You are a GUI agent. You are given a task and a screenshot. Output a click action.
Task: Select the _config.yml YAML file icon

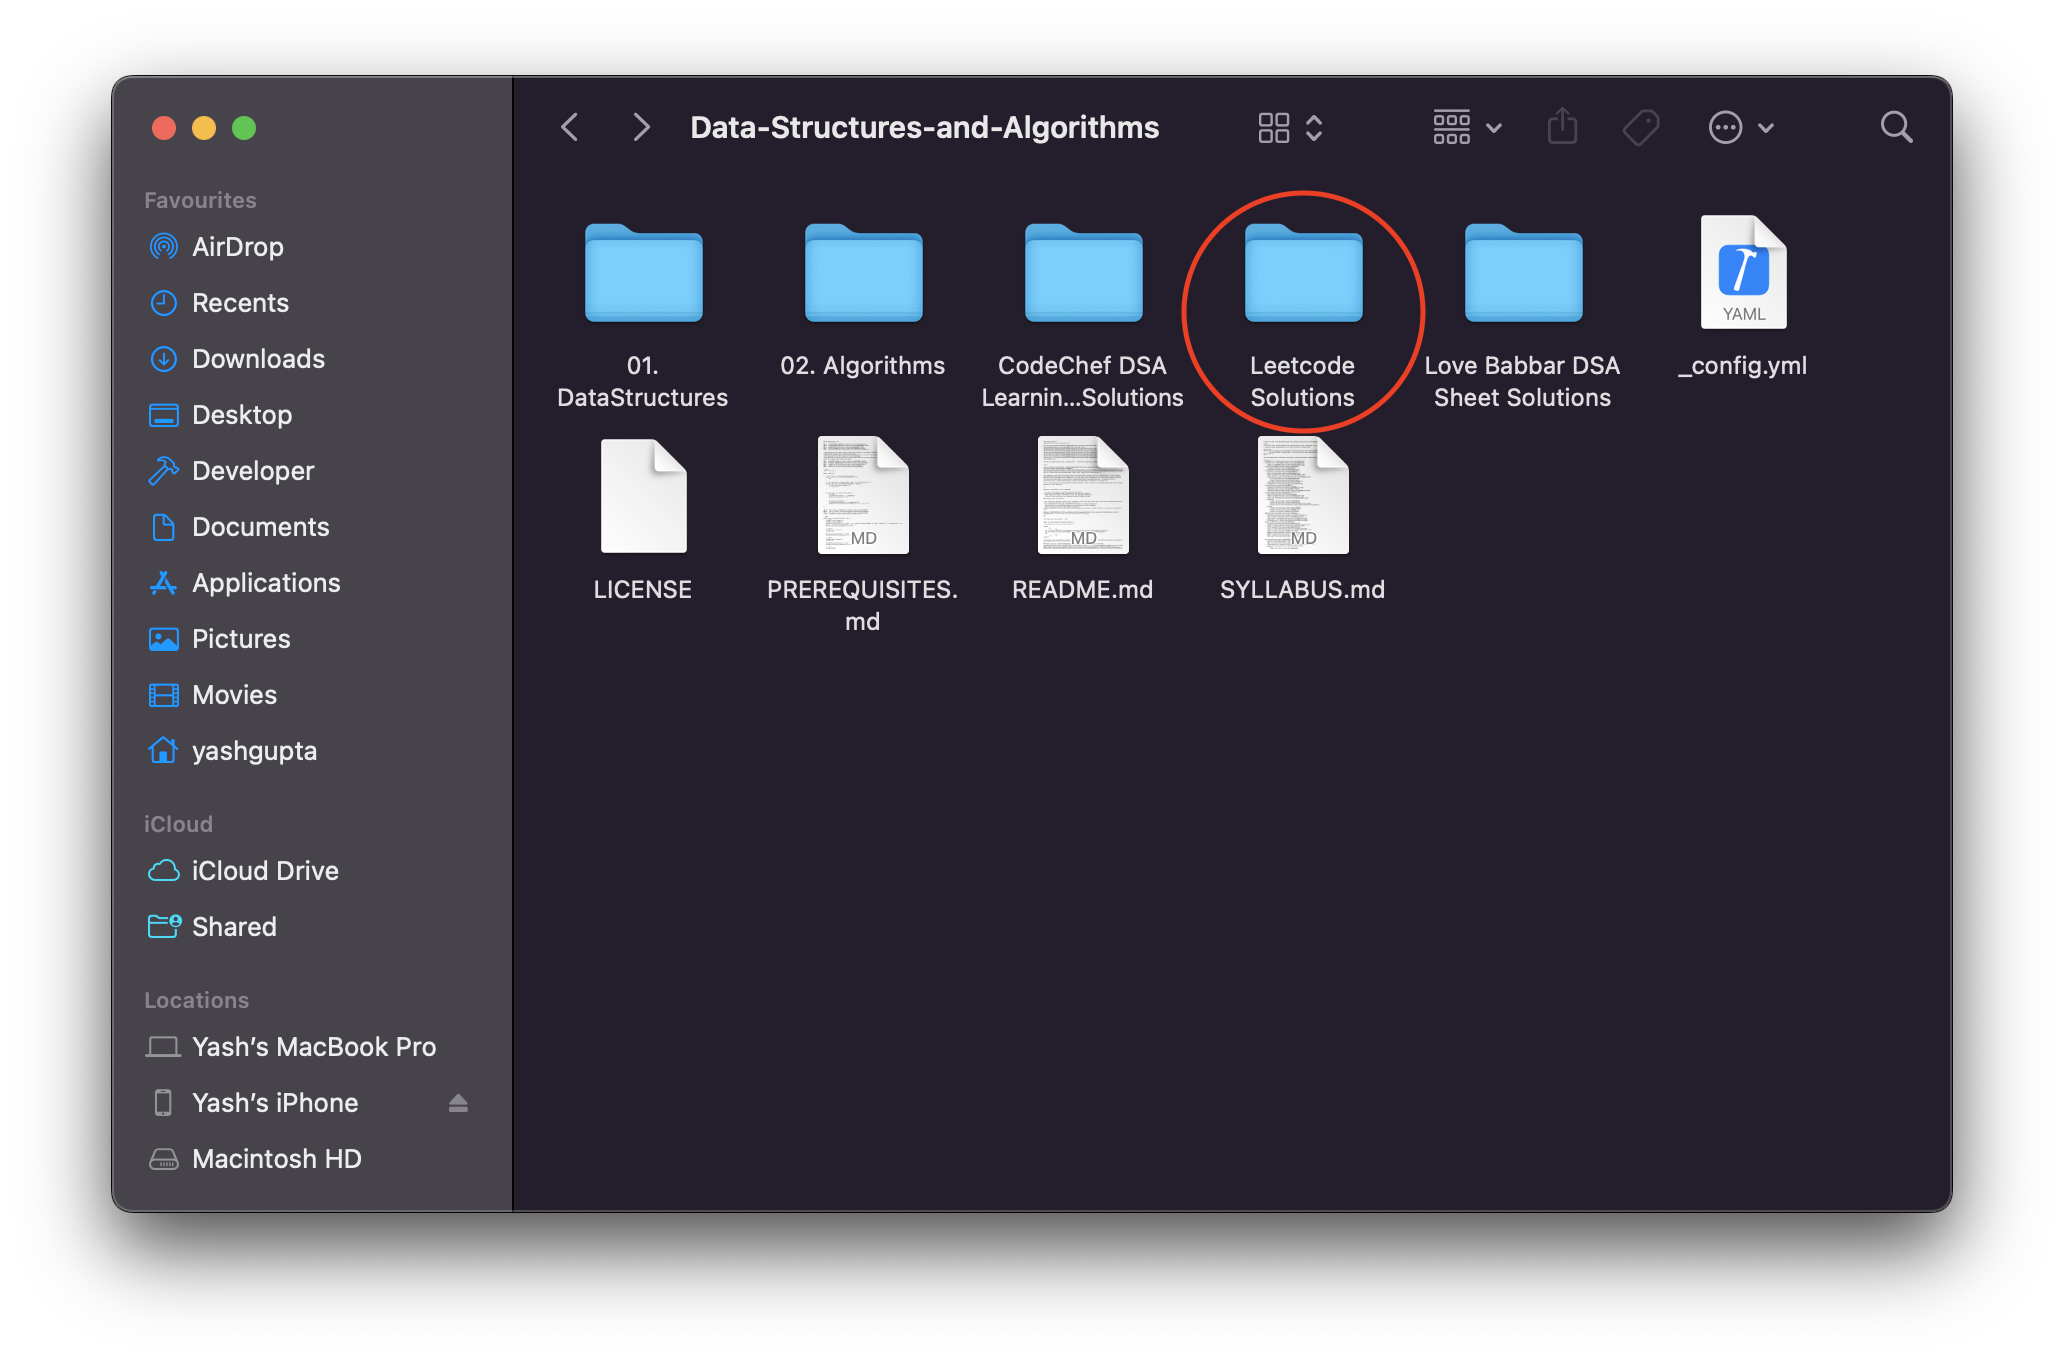pyautogui.click(x=1743, y=273)
